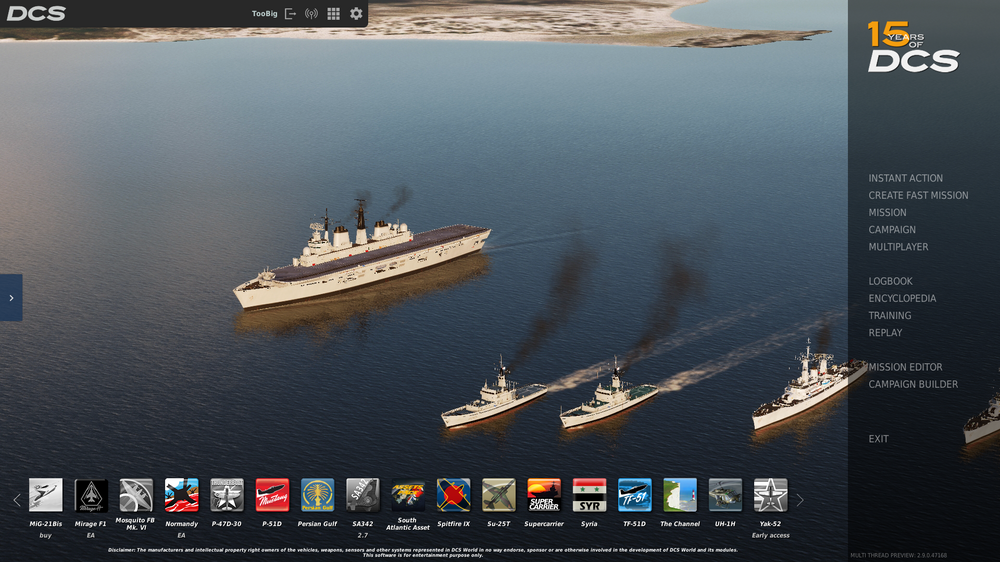
Task: Select the Supercarrier module icon
Action: pos(544,495)
